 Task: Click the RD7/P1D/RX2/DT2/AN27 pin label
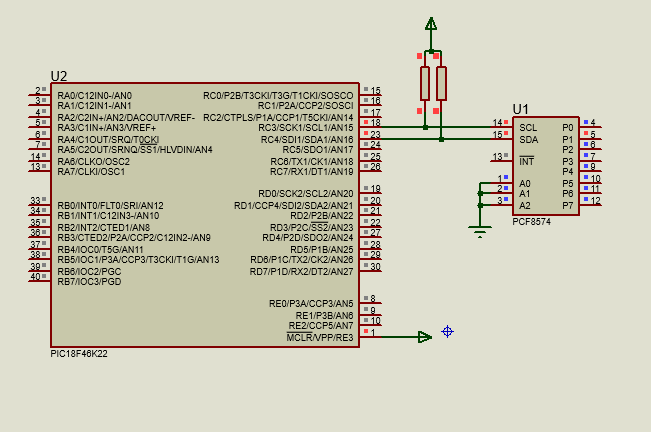(301, 272)
